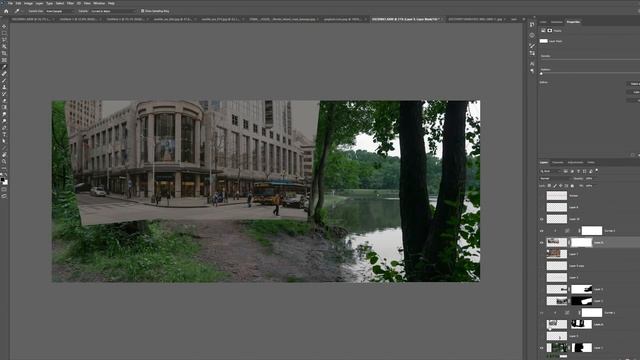
Task: Toggle lock image pixels in Layers panel
Action: [555, 186]
